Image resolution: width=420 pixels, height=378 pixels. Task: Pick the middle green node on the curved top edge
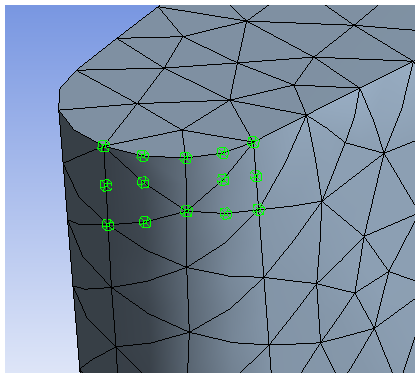coord(186,158)
